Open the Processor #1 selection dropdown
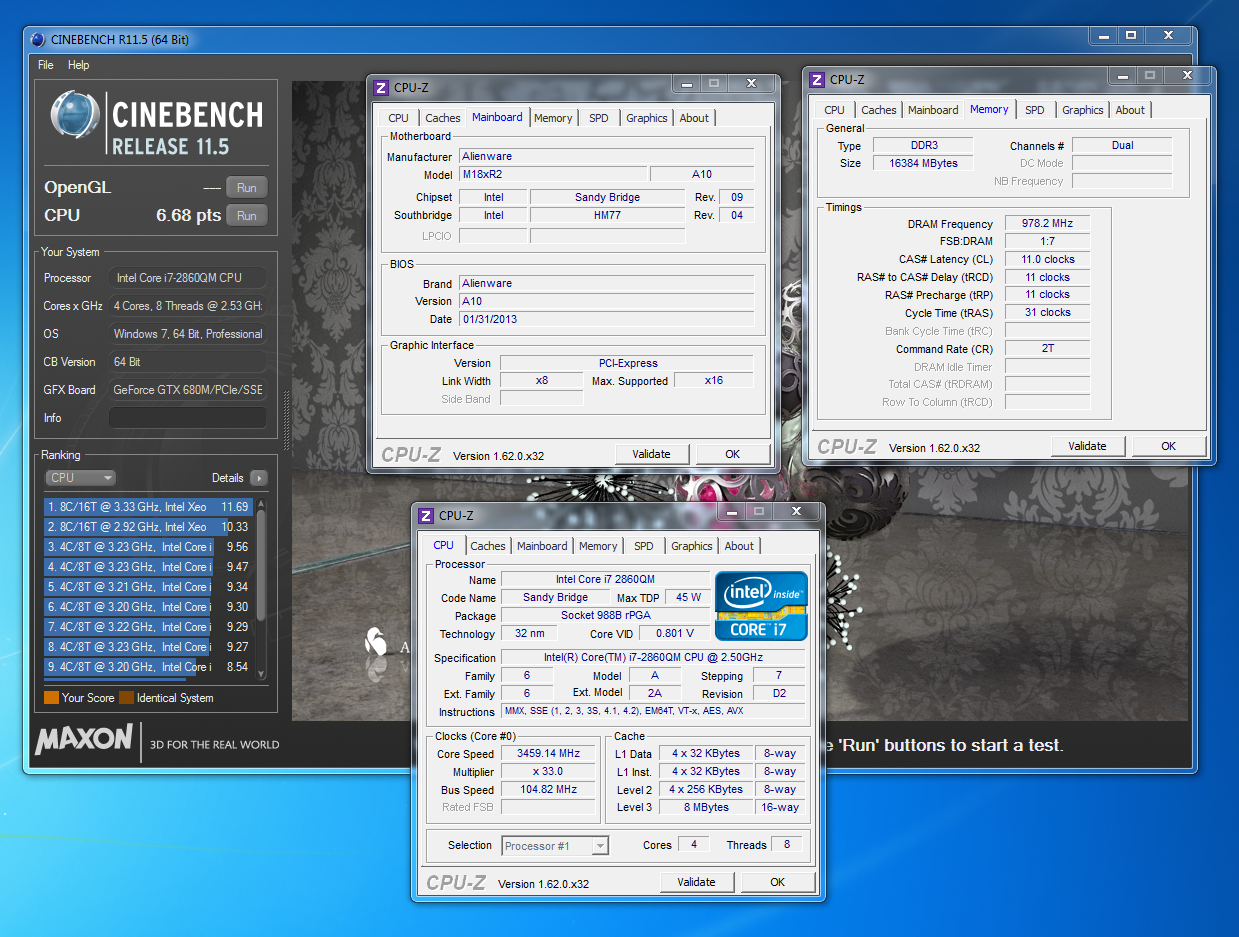Screen dimensions: 1239x937 click(x=554, y=846)
